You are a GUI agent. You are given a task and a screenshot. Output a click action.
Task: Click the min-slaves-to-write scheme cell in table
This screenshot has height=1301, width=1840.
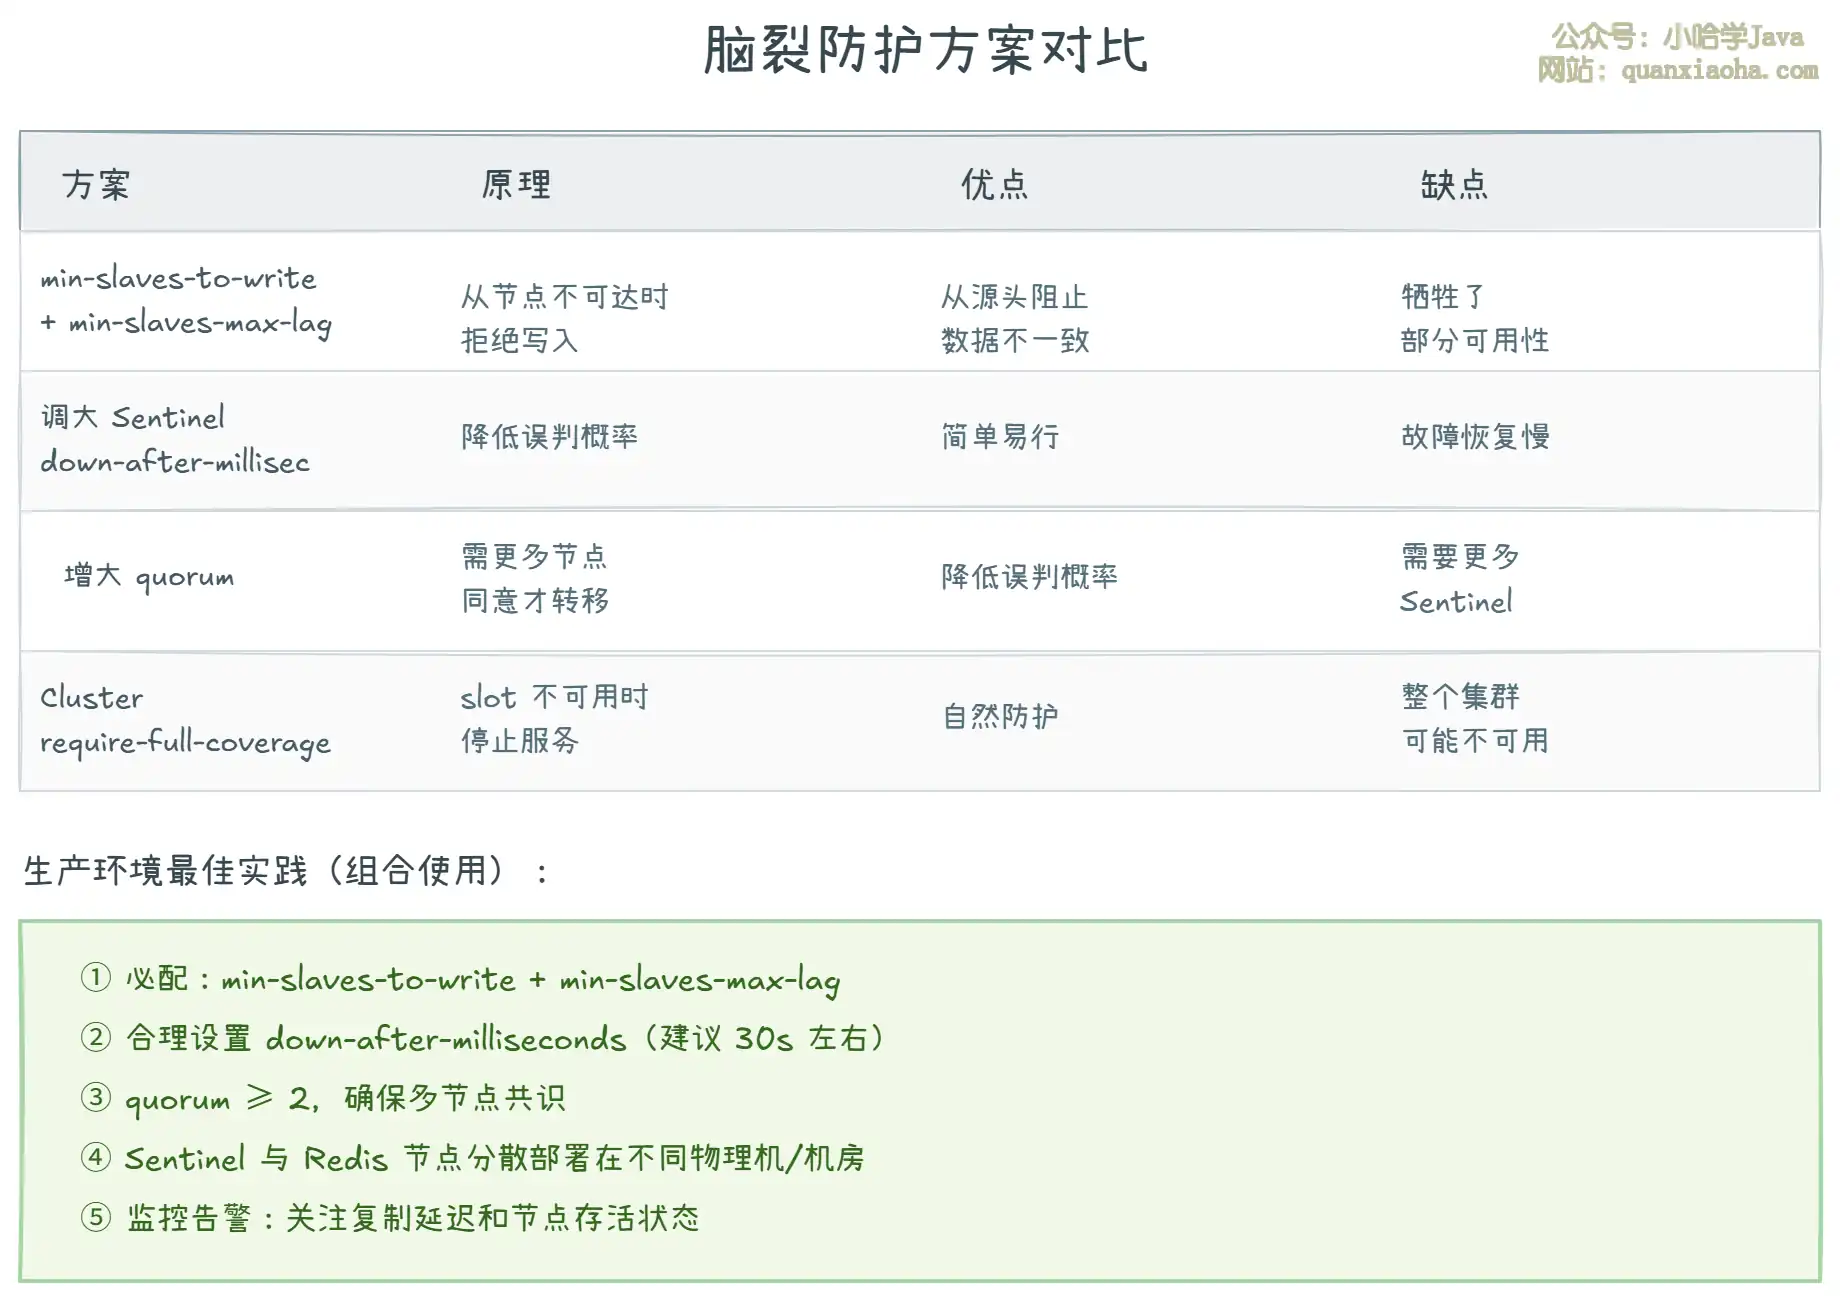tap(185, 300)
